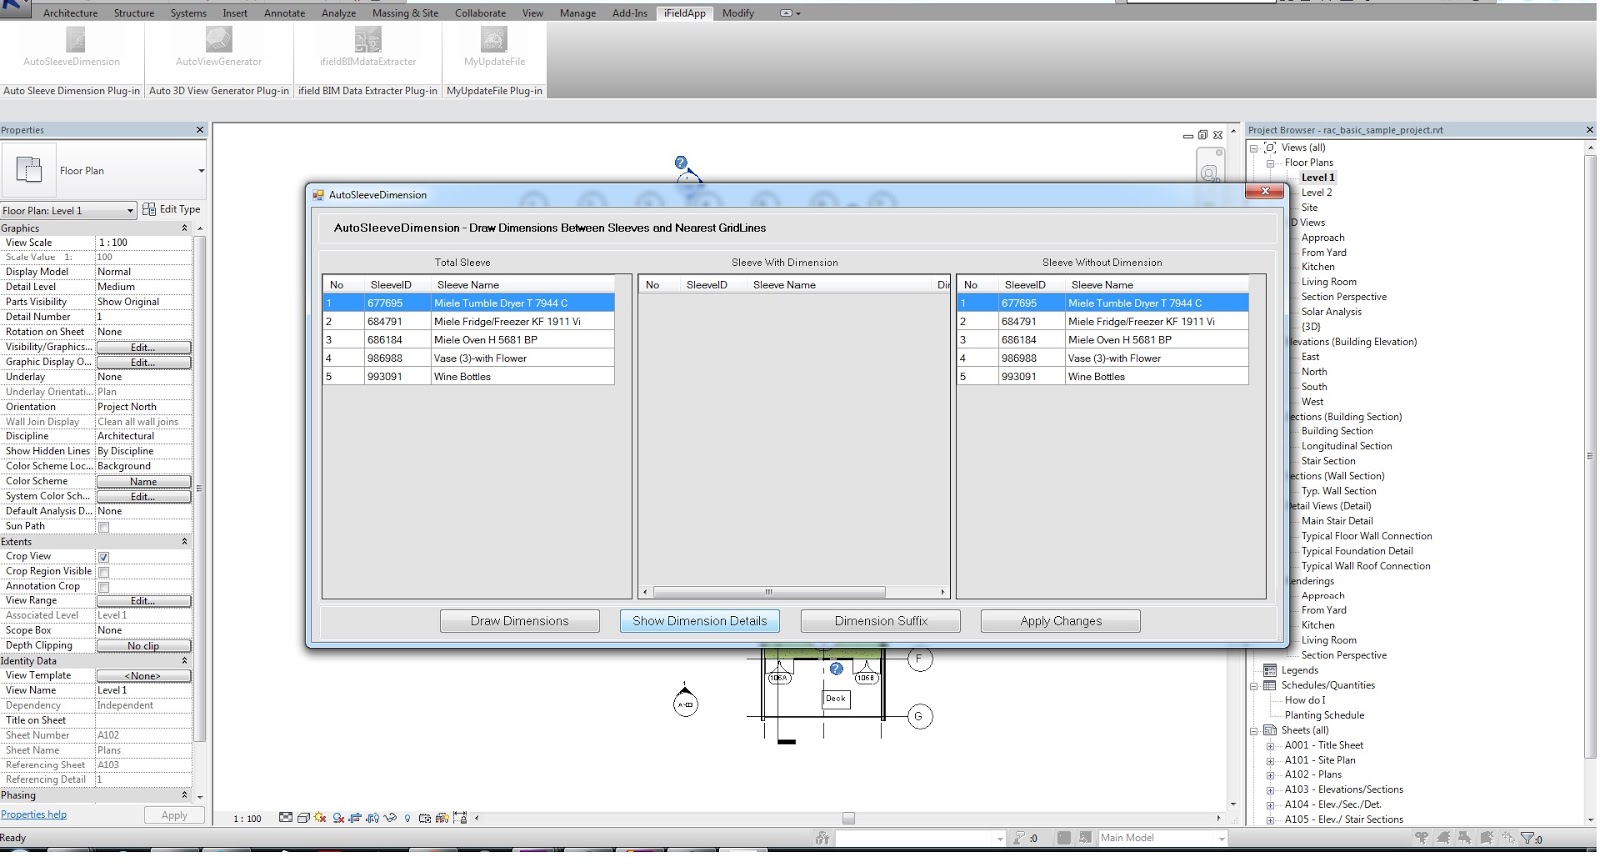Open the Properties help link

pos(34,815)
